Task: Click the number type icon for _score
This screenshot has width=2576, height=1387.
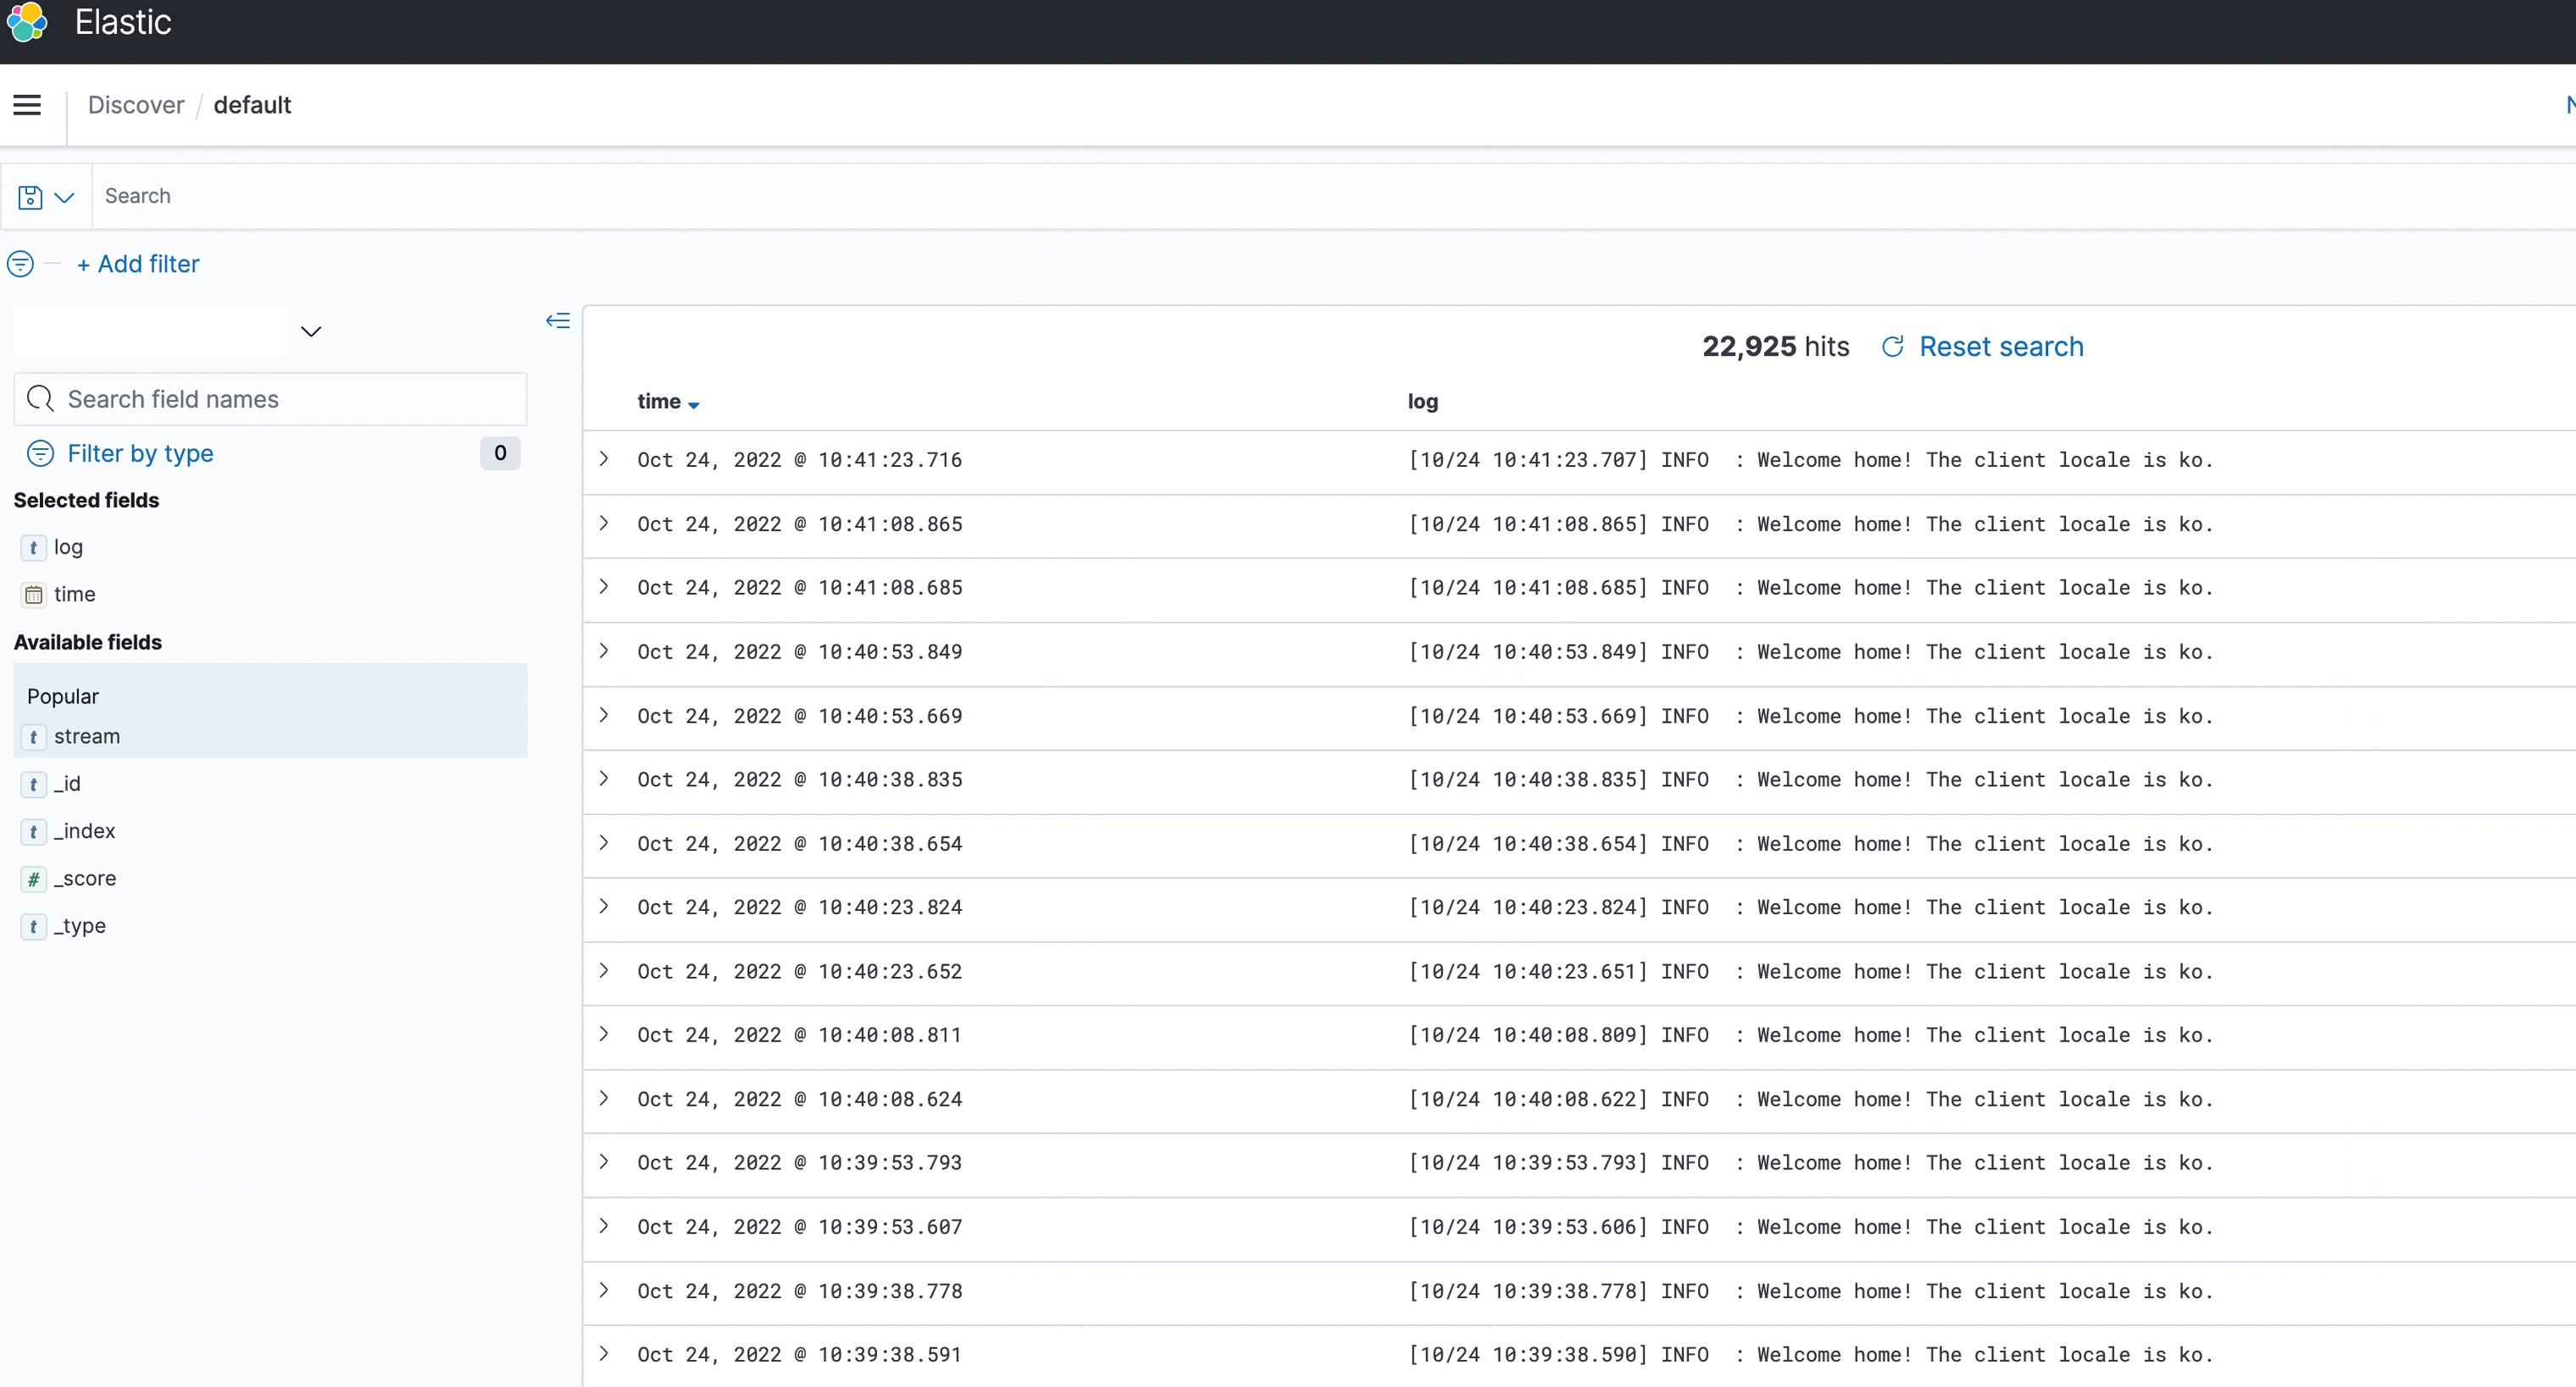Action: 33,879
